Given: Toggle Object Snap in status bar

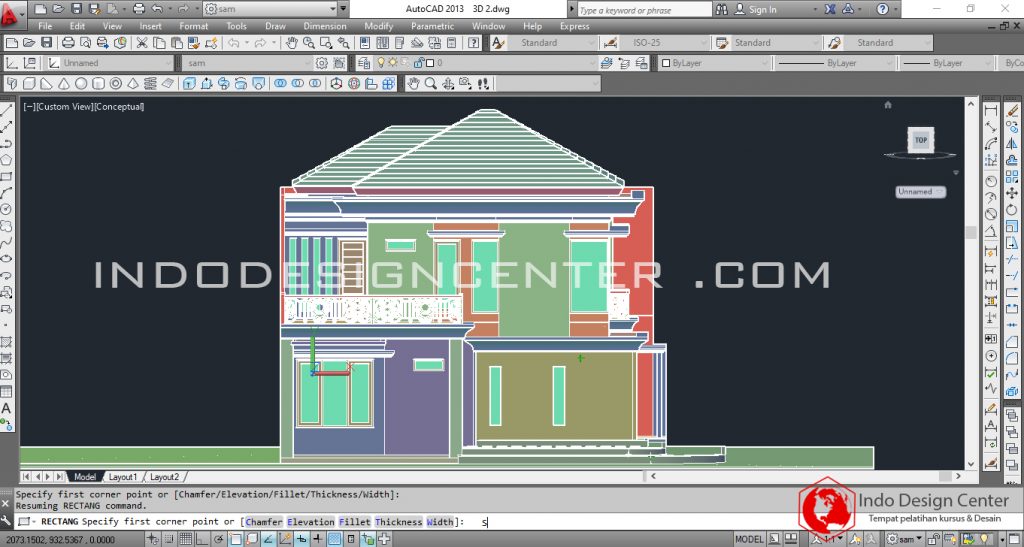Looking at the screenshot, I should point(235,539).
